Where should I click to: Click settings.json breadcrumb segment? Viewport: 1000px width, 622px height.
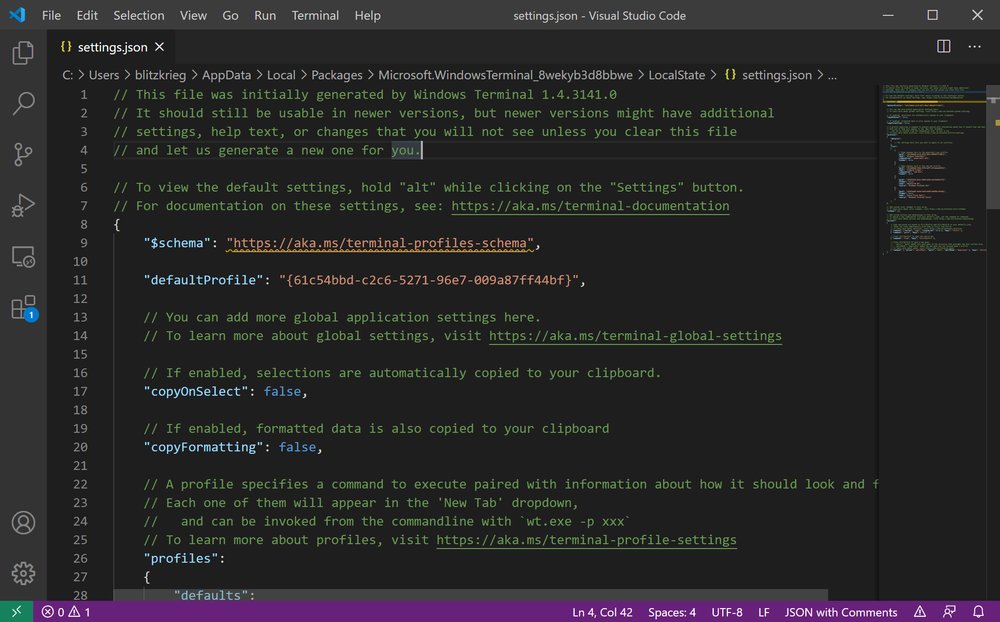(x=768, y=75)
